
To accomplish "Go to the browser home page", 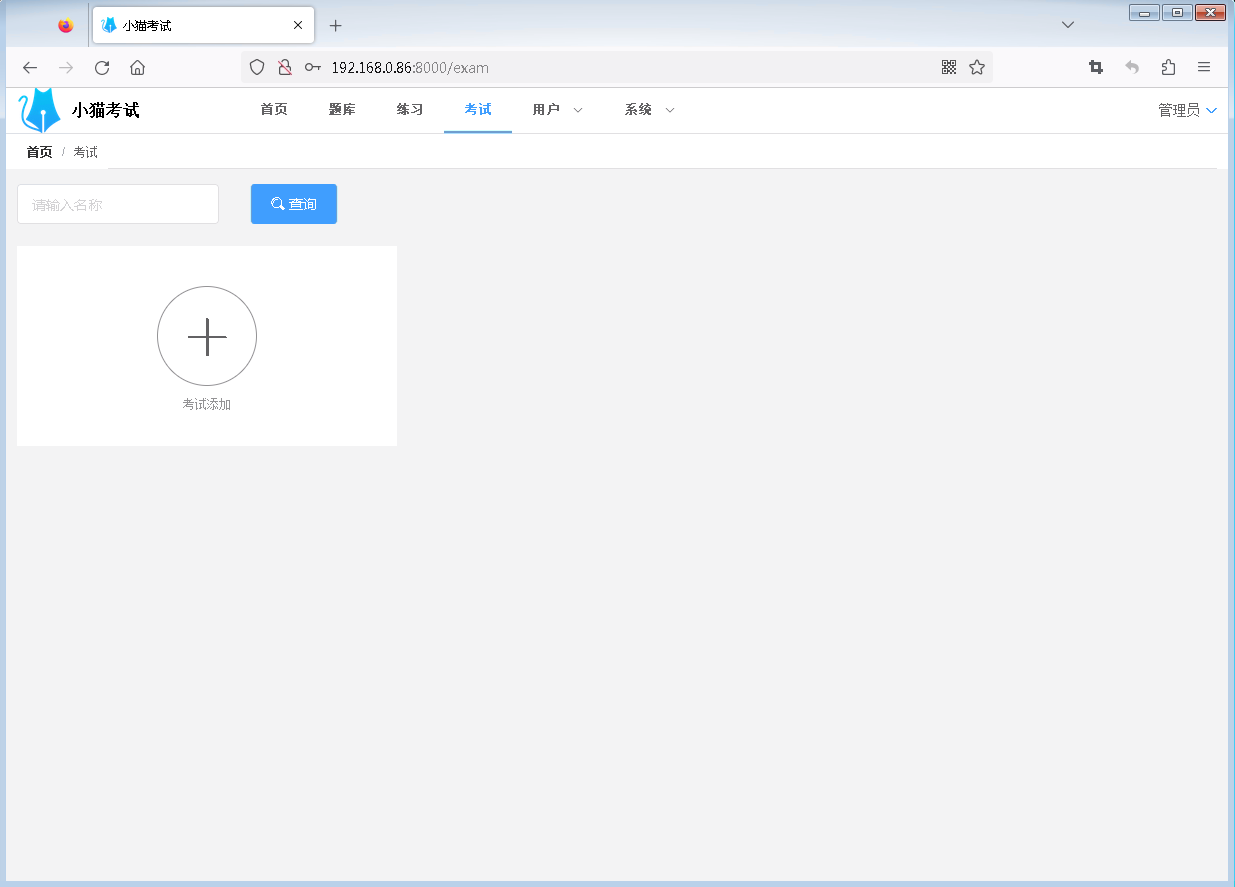I will coord(138,67).
